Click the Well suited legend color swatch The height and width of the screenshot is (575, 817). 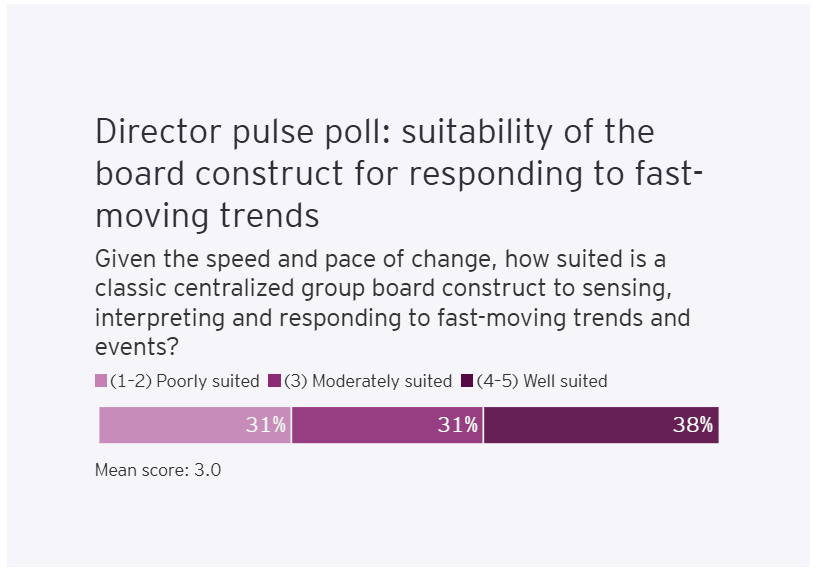[x=467, y=381]
